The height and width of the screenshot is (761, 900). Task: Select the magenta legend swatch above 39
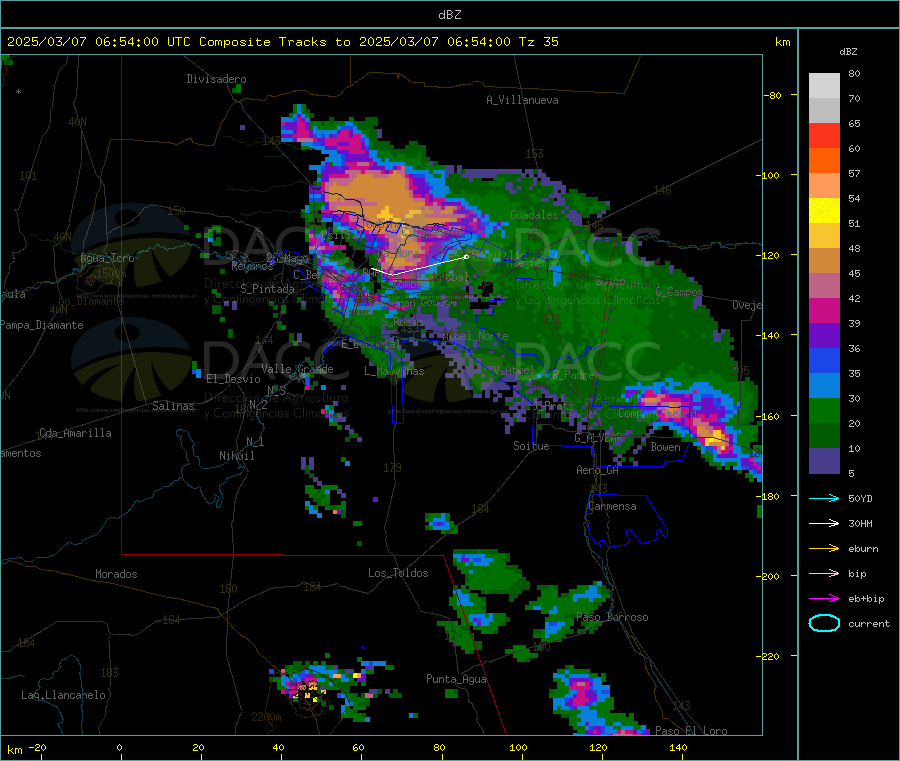824,310
